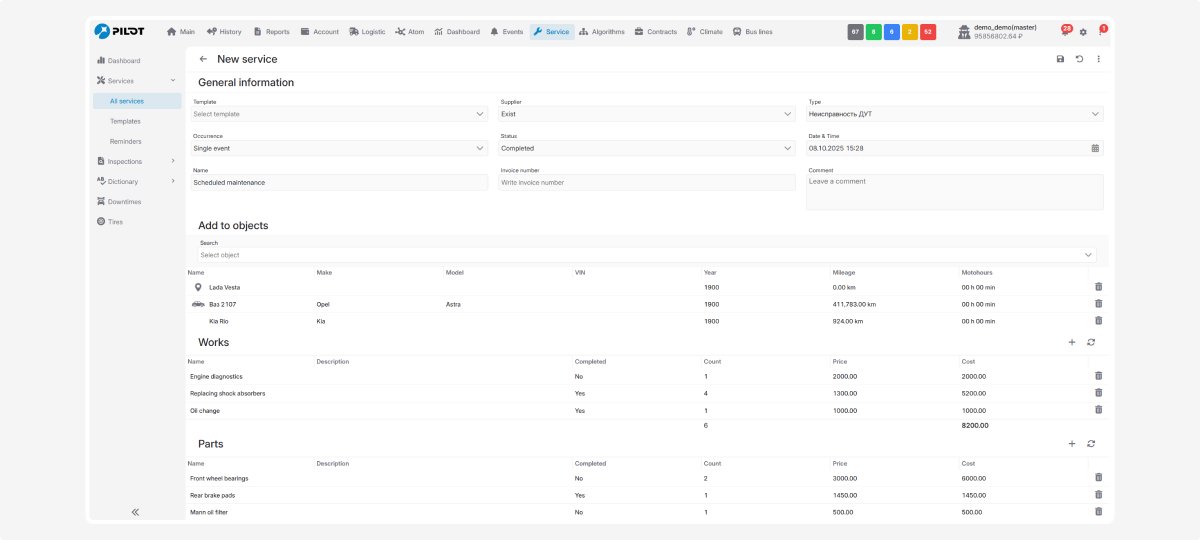Click the red 52 status counter badge
1200x540 pixels.
pos(927,32)
